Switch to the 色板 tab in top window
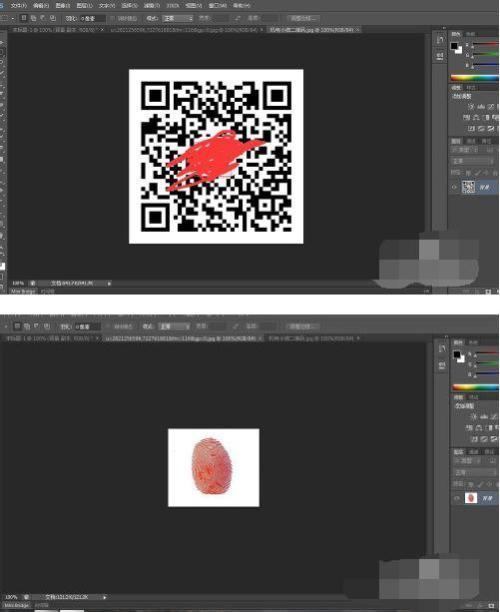The height and width of the screenshot is (612, 500). pyautogui.click(x=471, y=34)
